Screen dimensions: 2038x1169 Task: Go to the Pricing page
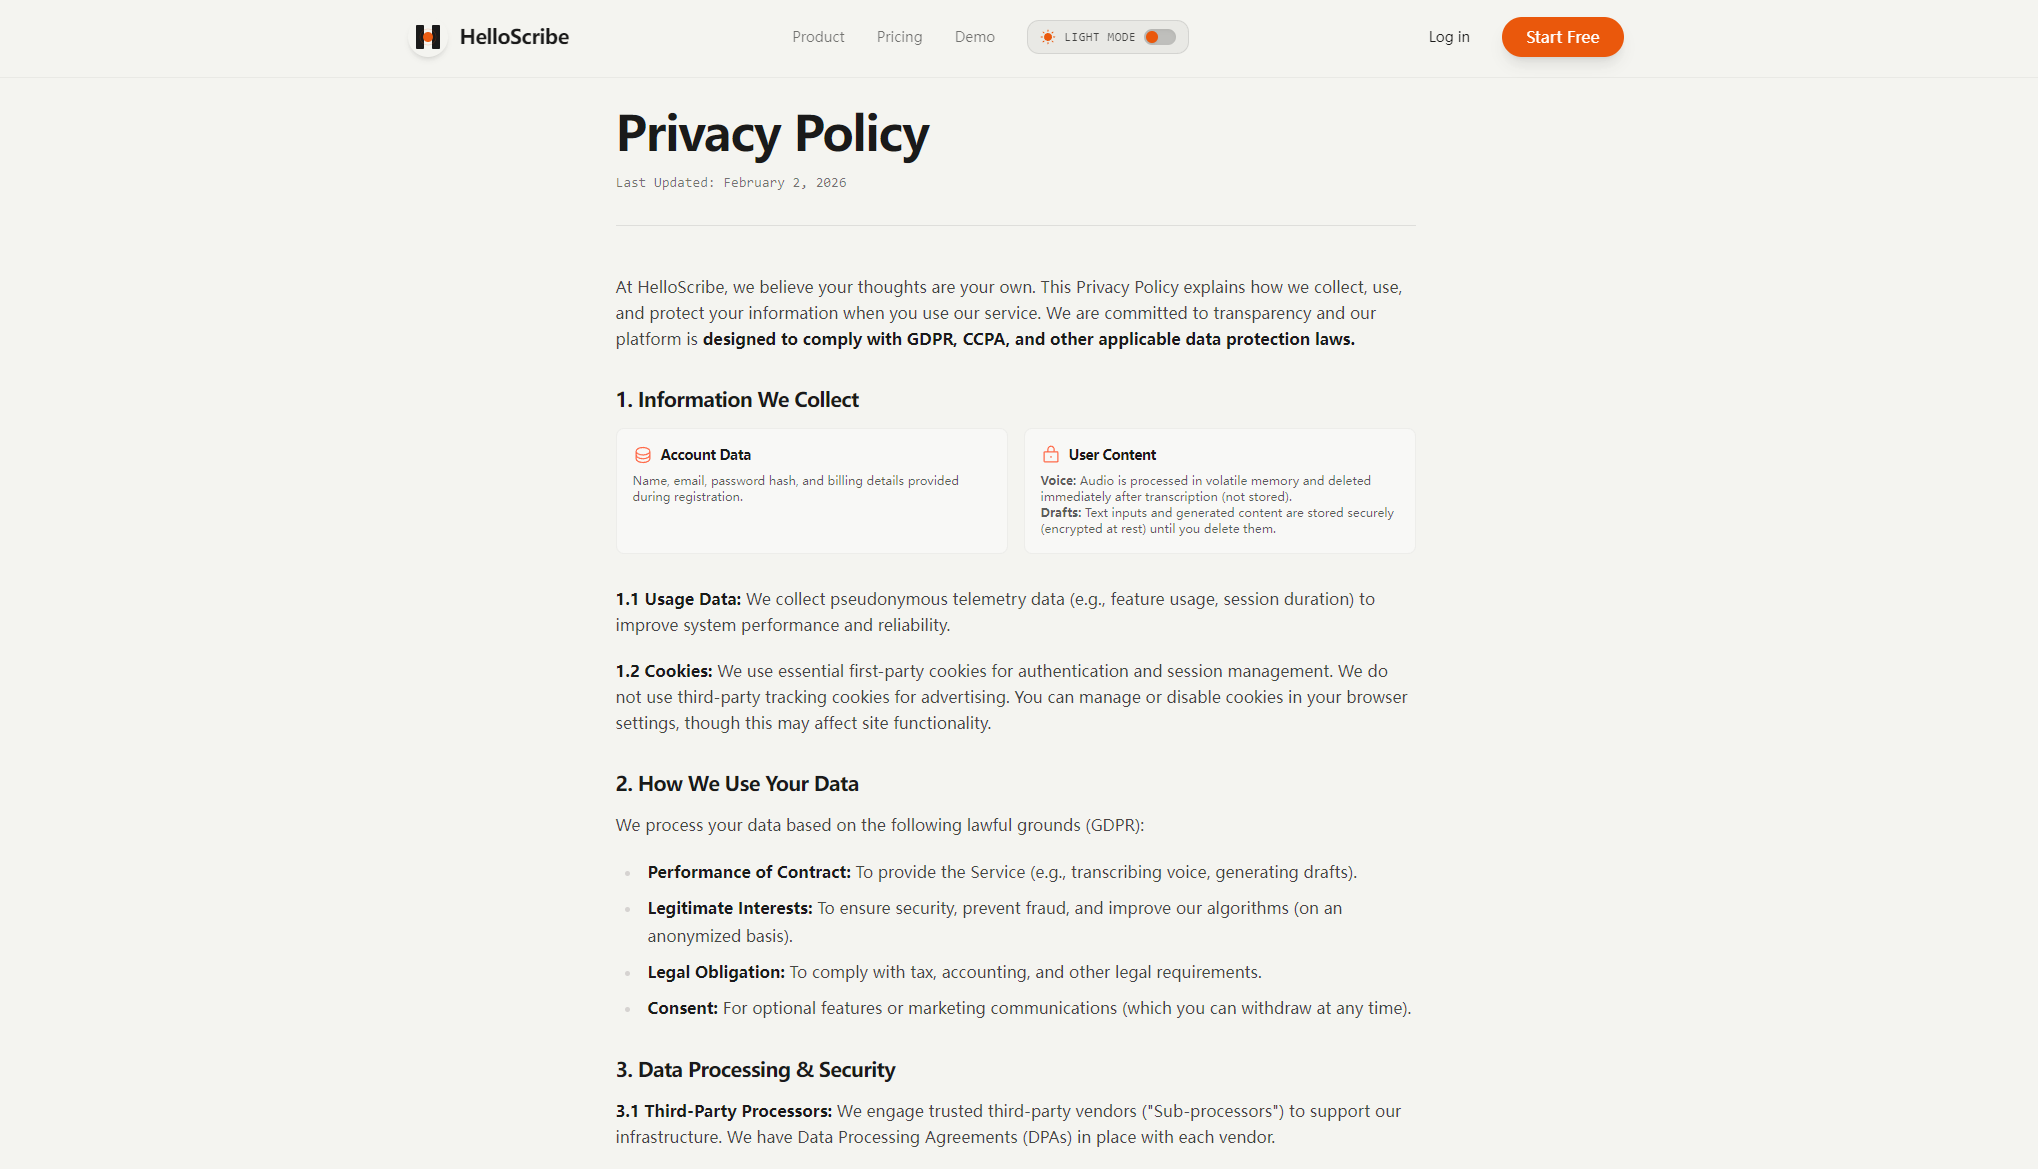(x=899, y=37)
